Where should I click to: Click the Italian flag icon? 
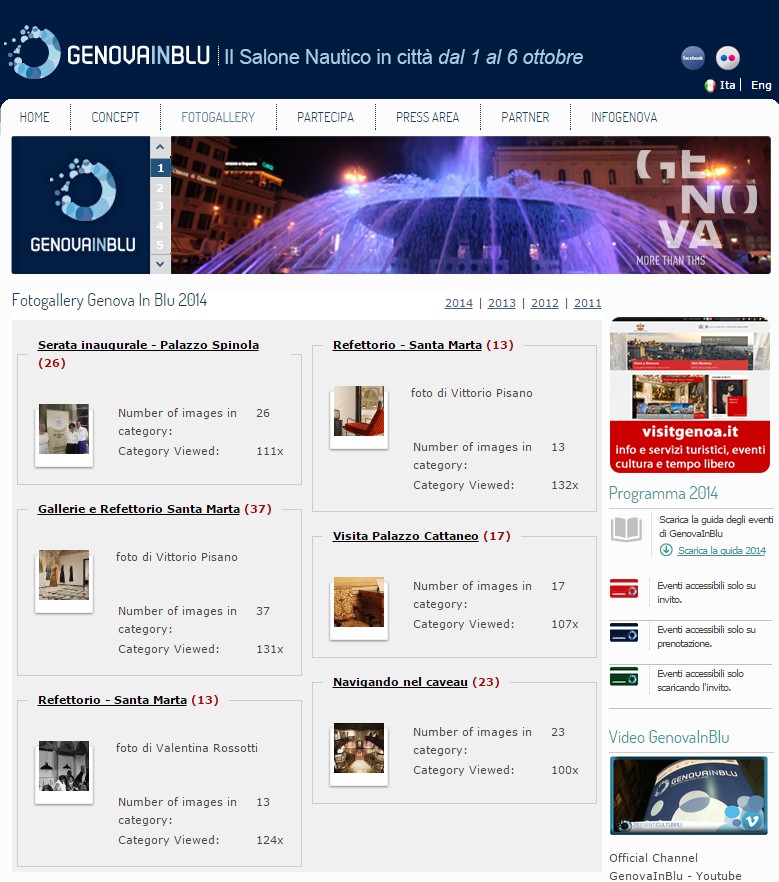pos(710,86)
